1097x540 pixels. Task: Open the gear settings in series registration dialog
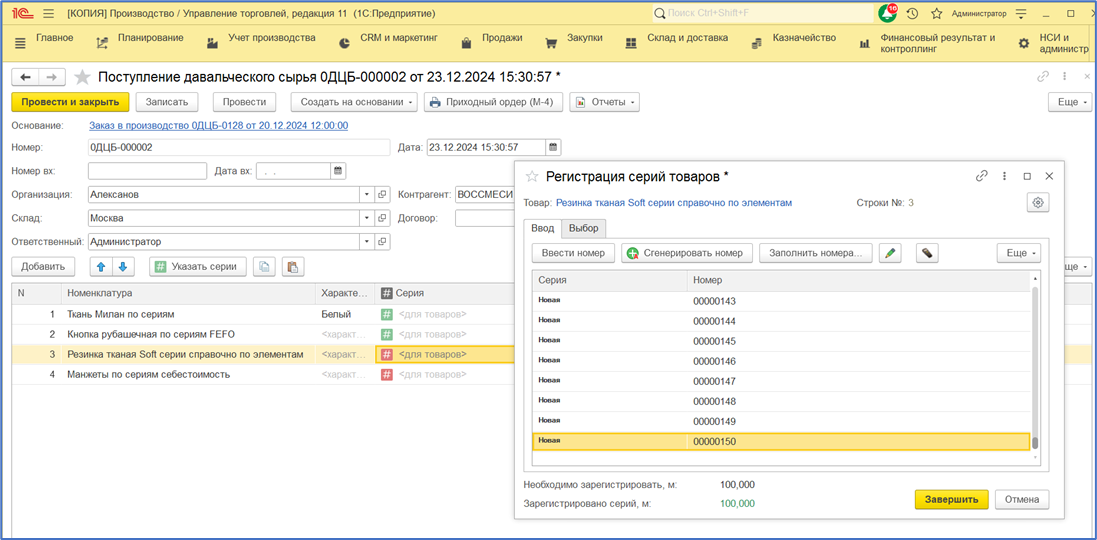pyautogui.click(x=1038, y=203)
